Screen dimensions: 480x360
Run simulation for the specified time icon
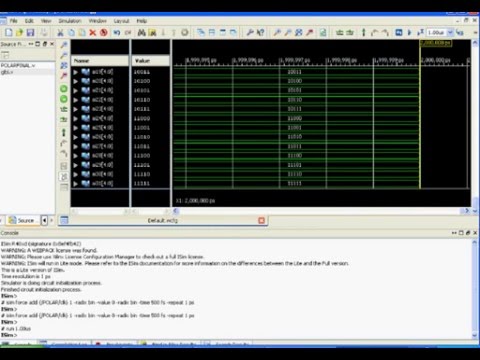420,32
